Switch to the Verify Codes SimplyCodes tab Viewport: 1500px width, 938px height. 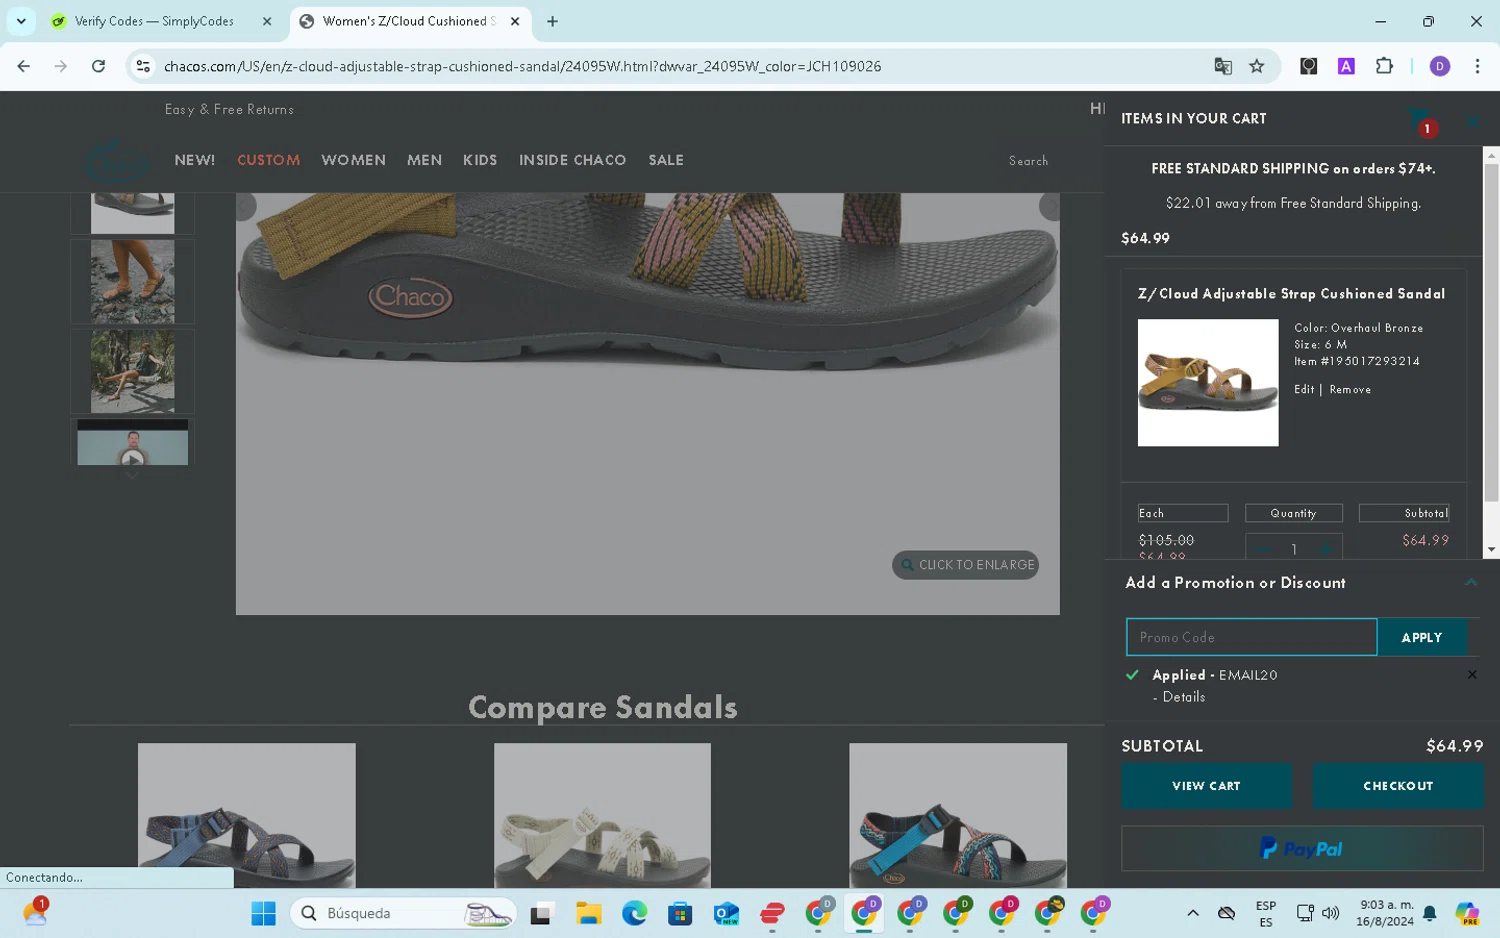[154, 21]
